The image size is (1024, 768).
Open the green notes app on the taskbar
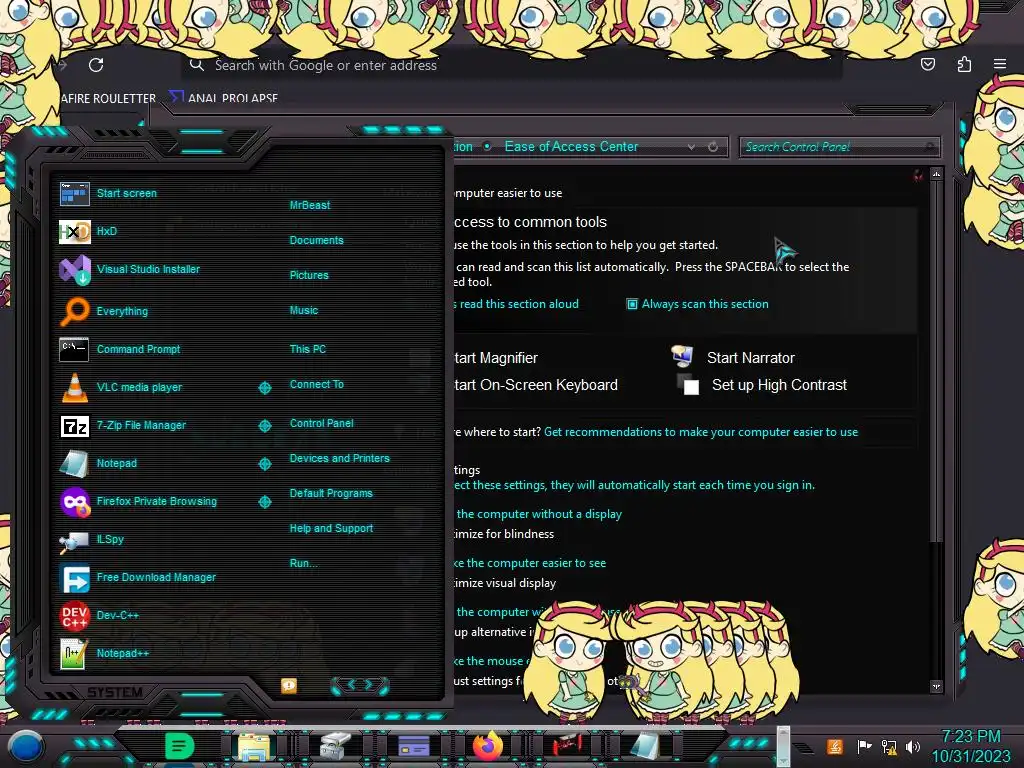coord(179,746)
